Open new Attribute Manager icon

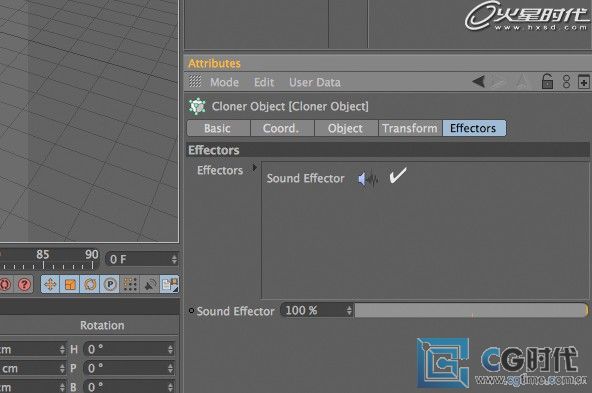point(584,82)
